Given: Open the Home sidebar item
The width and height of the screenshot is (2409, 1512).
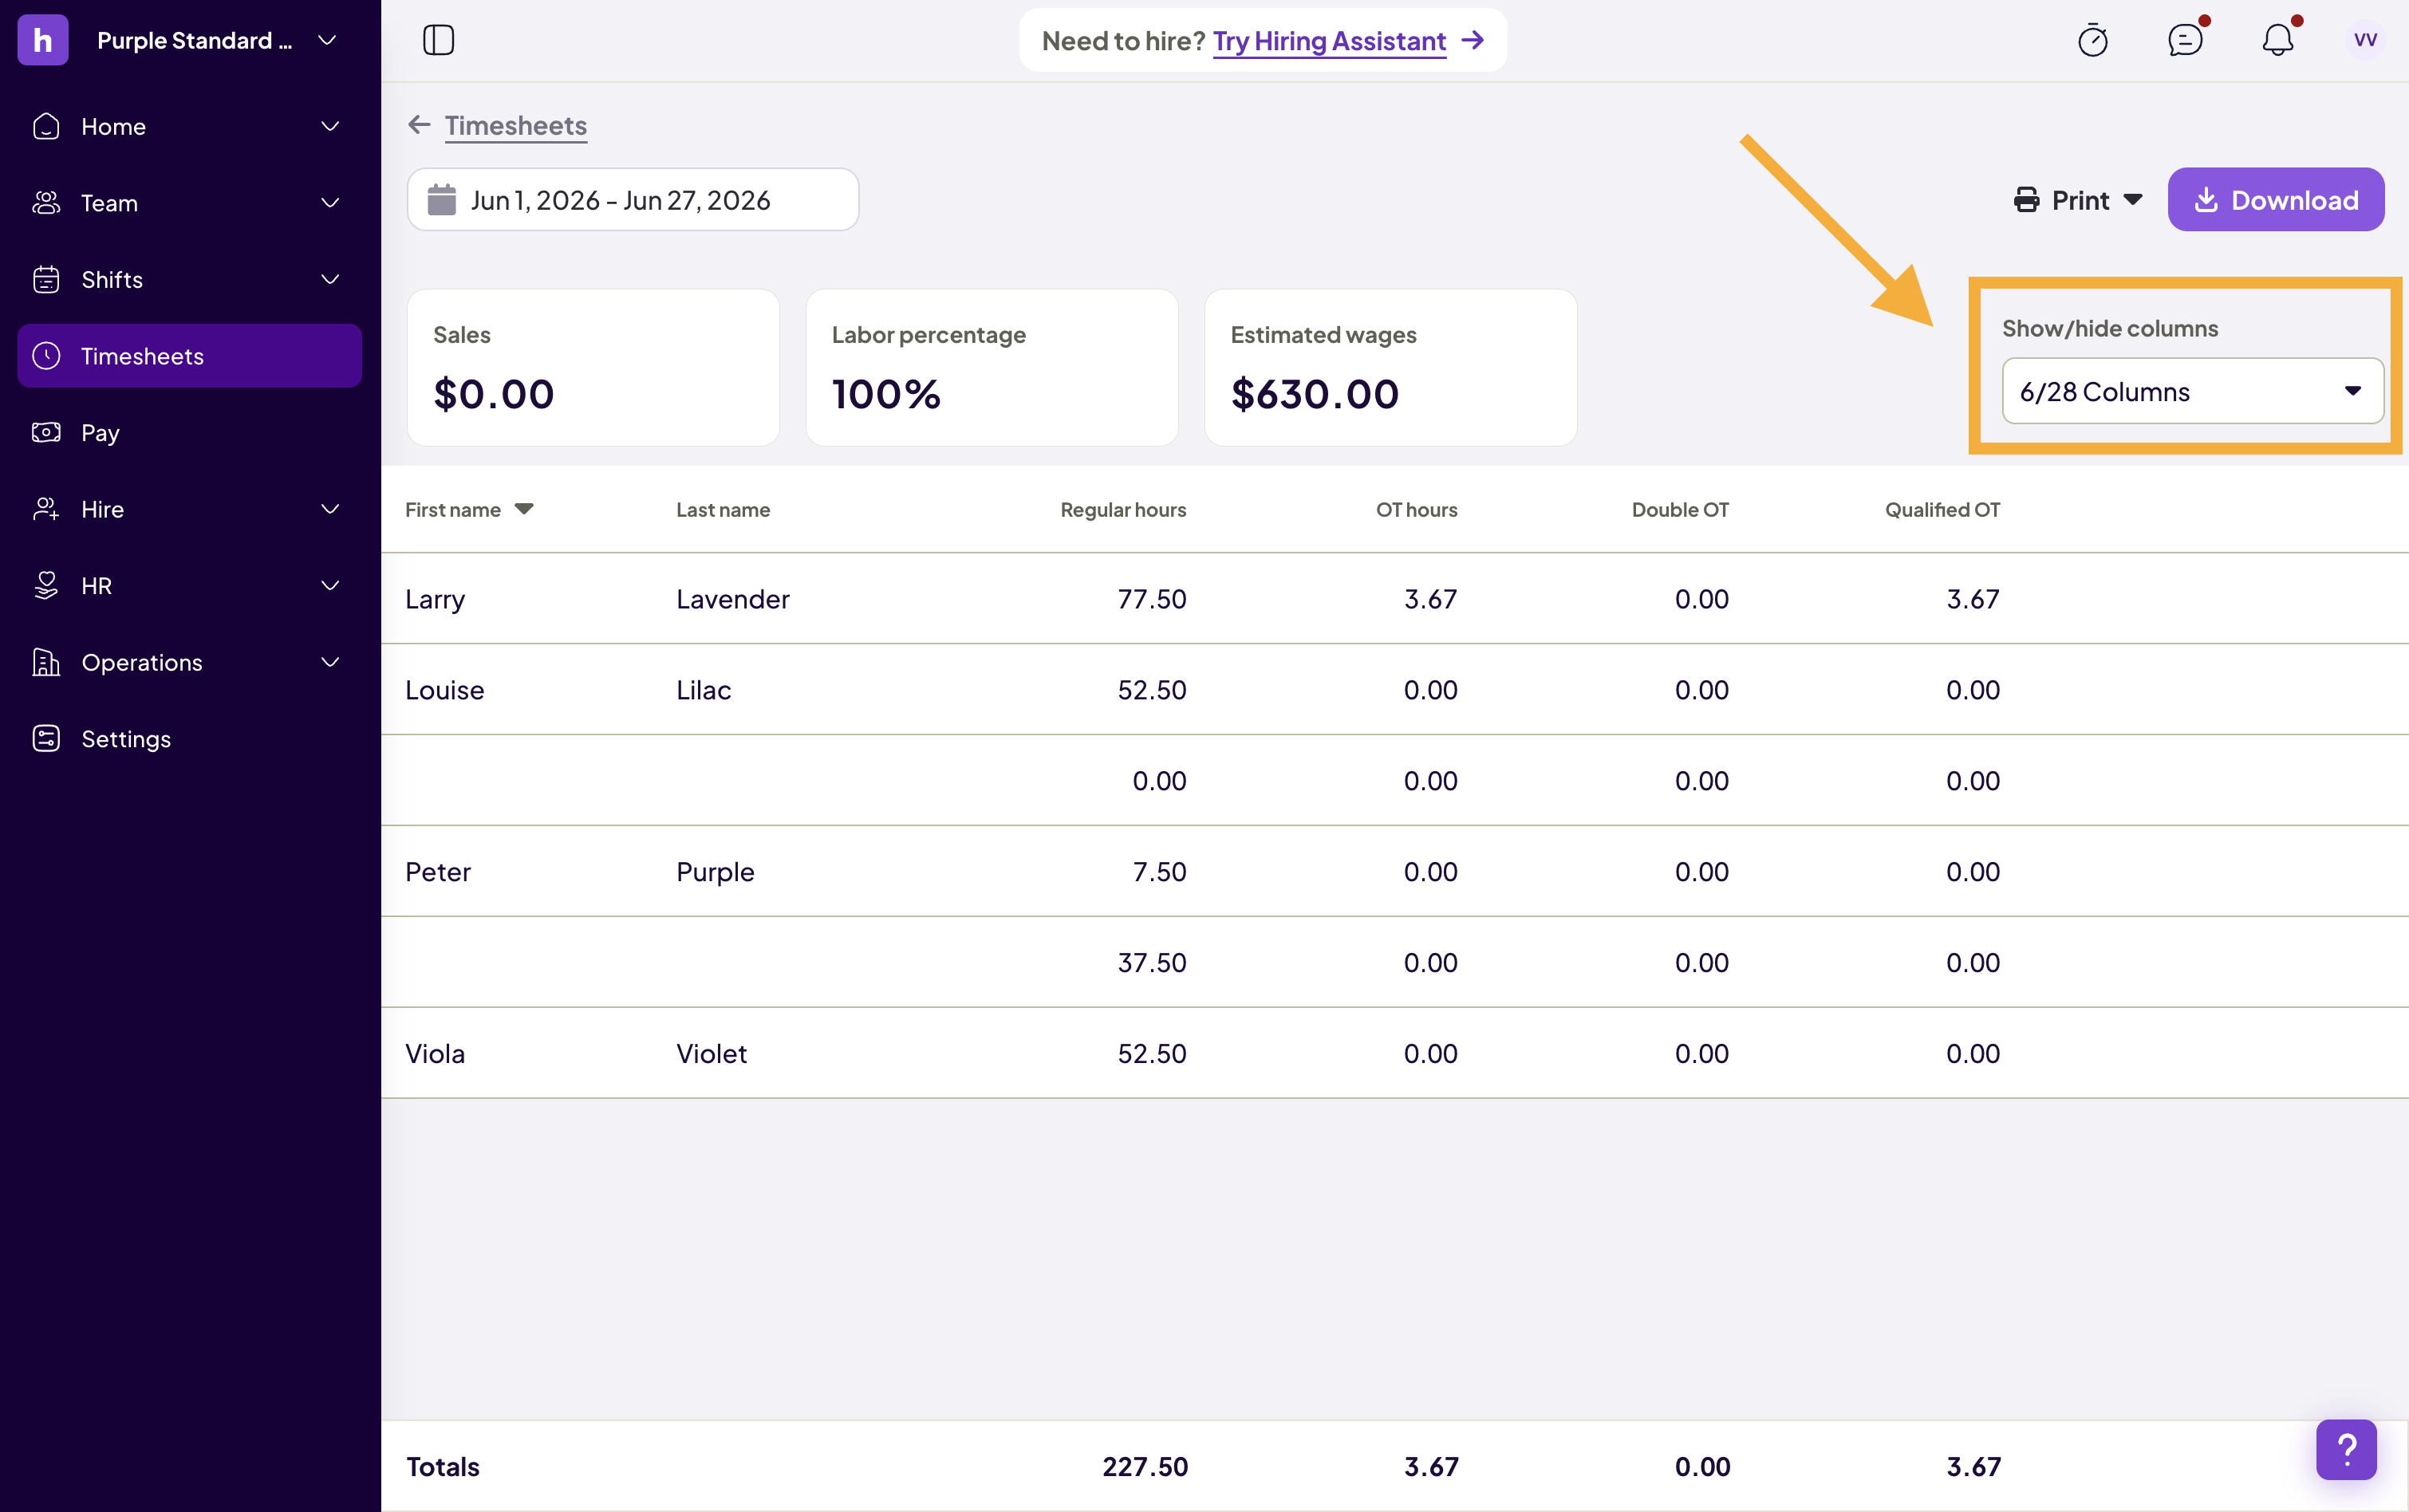Looking at the screenshot, I should (x=189, y=126).
